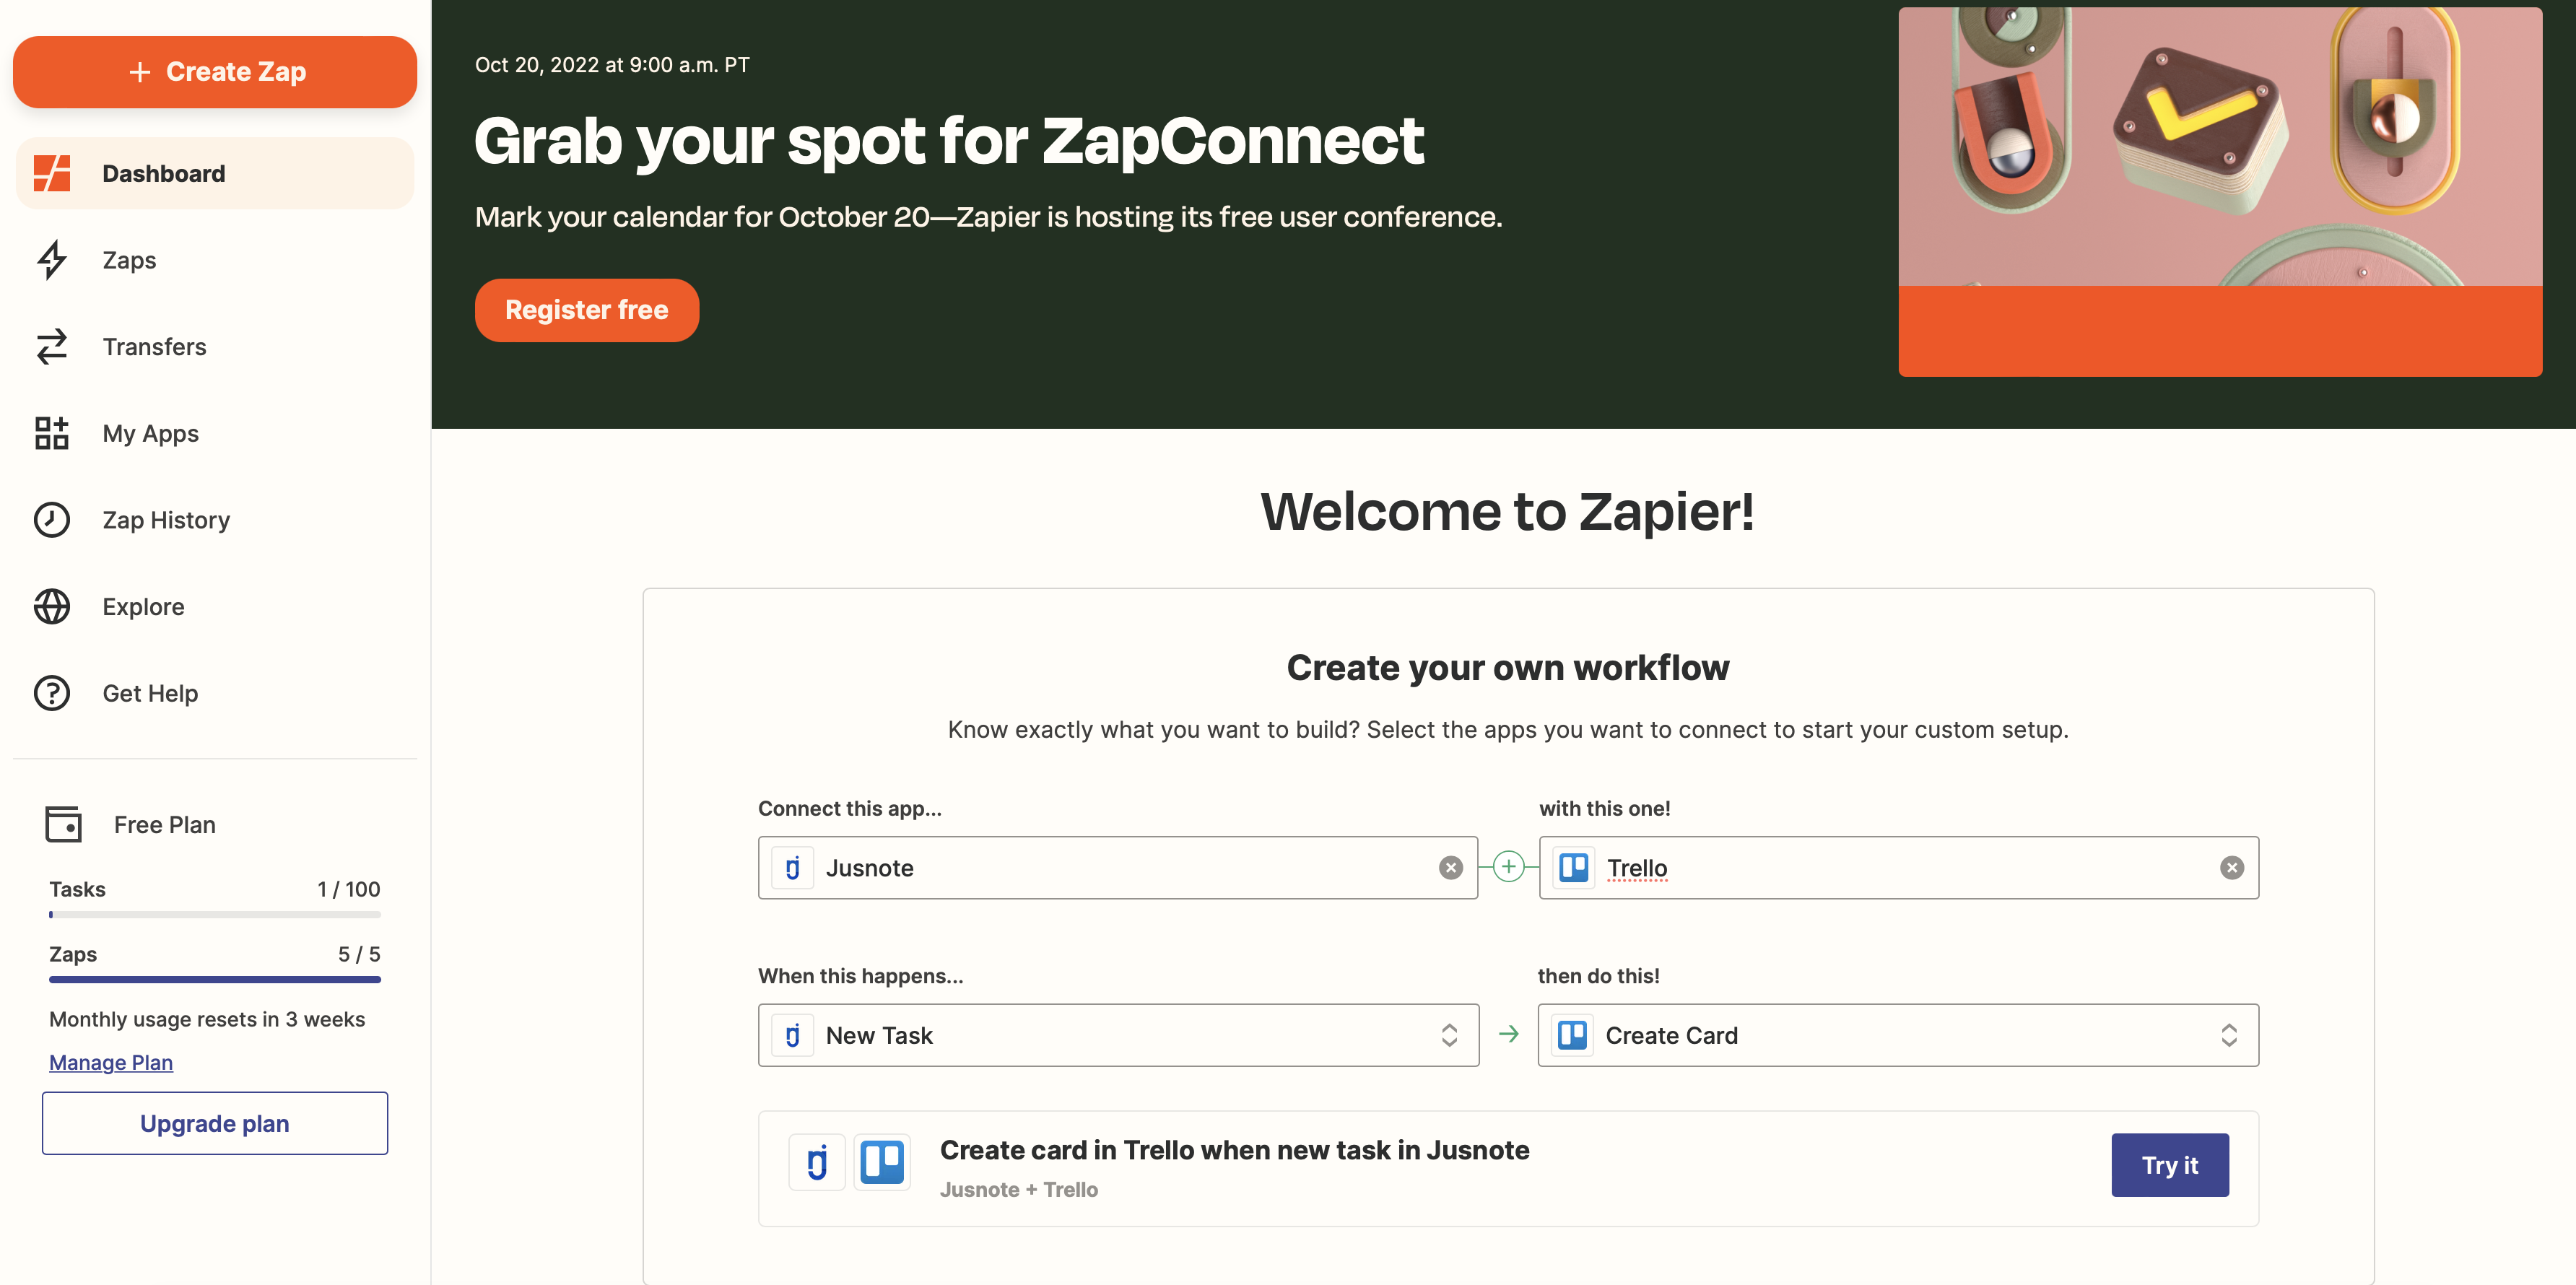Click the Dashboard icon in sidebar
Viewport: 2576px width, 1285px height.
[52, 173]
